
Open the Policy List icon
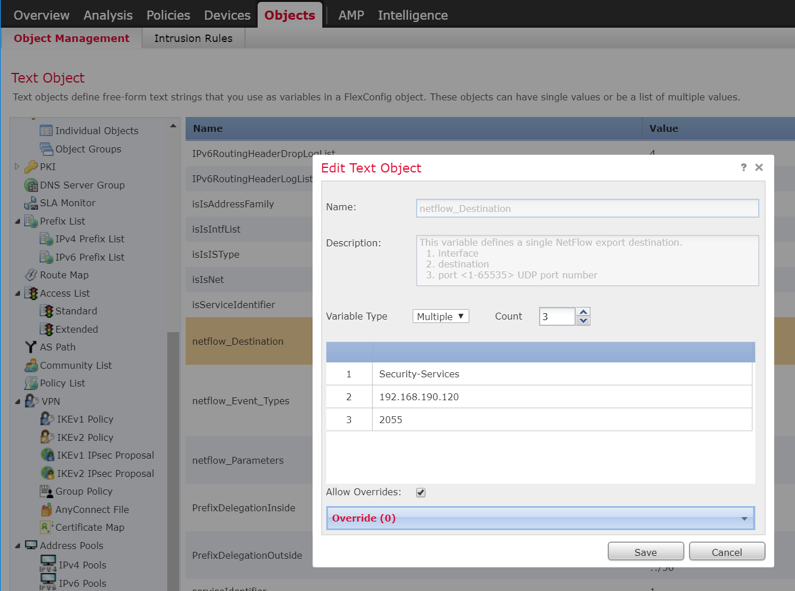point(31,383)
